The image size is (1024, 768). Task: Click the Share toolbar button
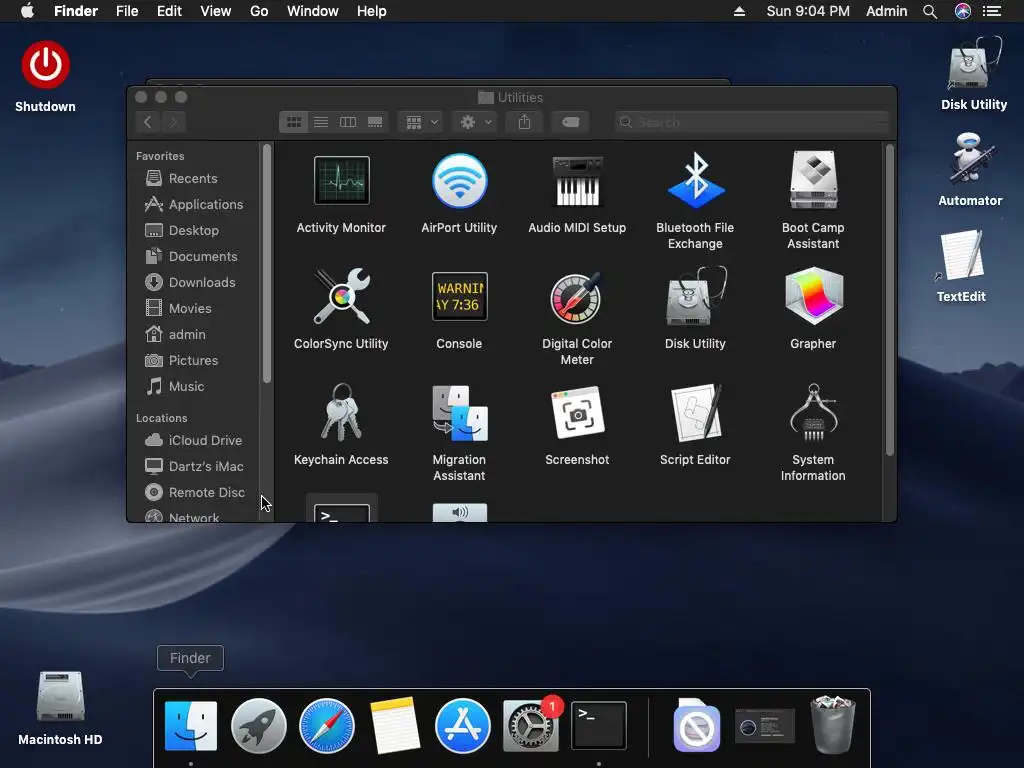[524, 122]
